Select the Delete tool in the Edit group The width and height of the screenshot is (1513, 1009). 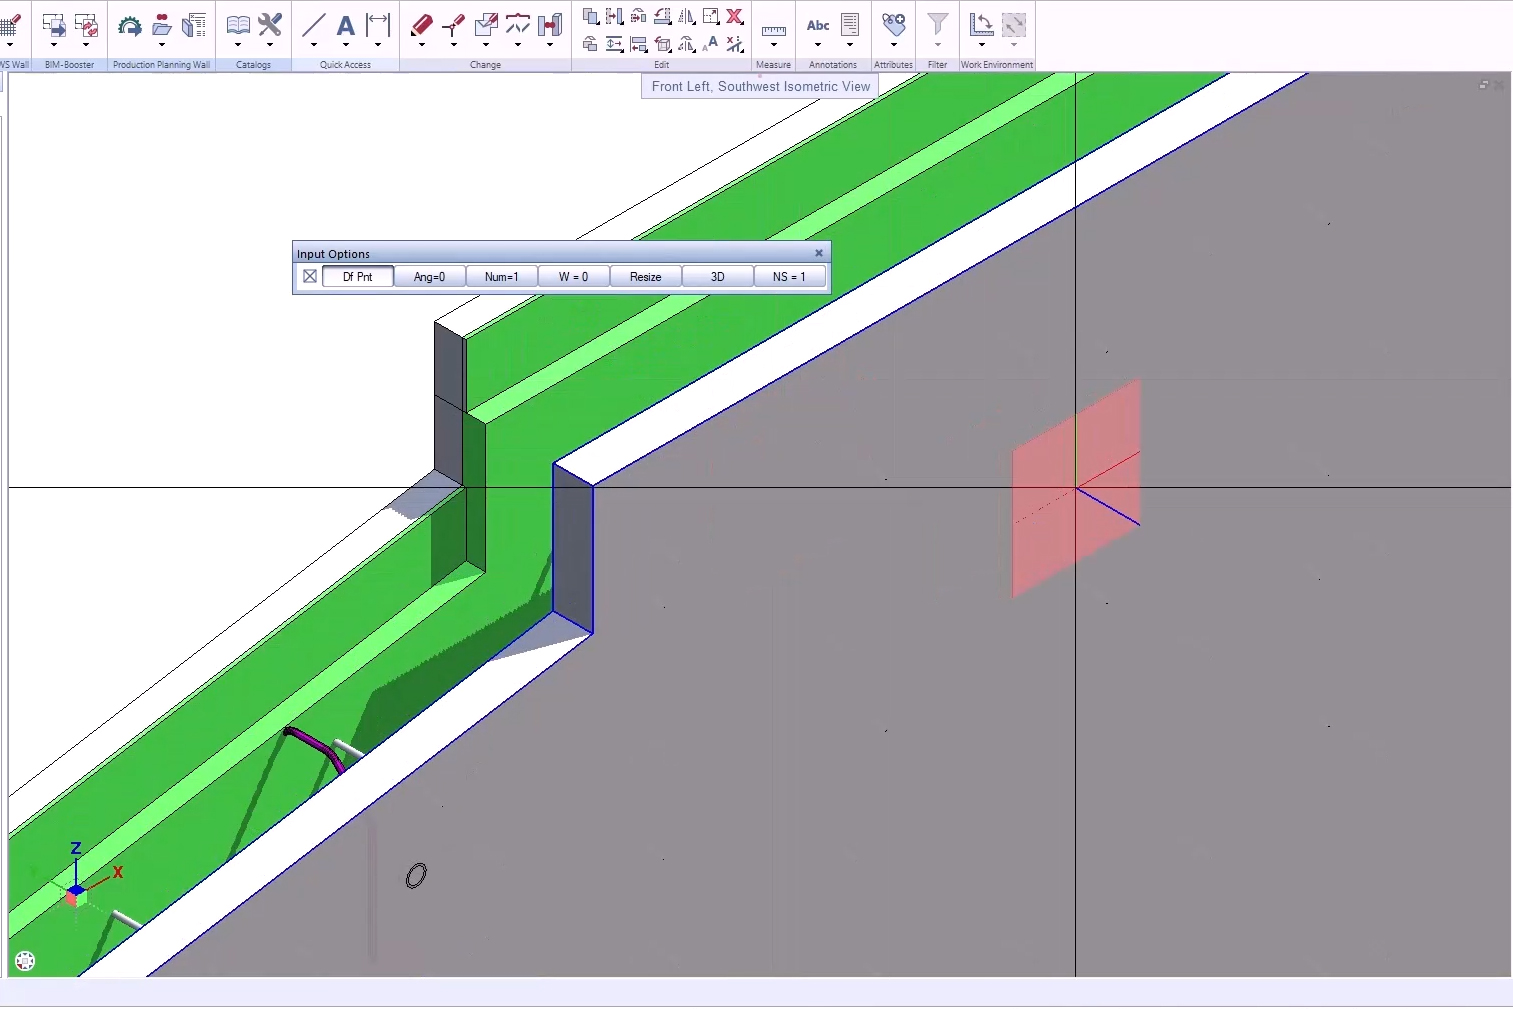pyautogui.click(x=736, y=17)
